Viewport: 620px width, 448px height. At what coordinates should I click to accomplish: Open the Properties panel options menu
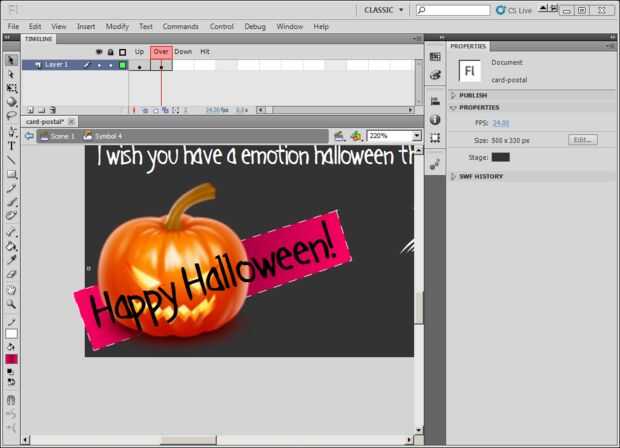[611, 46]
